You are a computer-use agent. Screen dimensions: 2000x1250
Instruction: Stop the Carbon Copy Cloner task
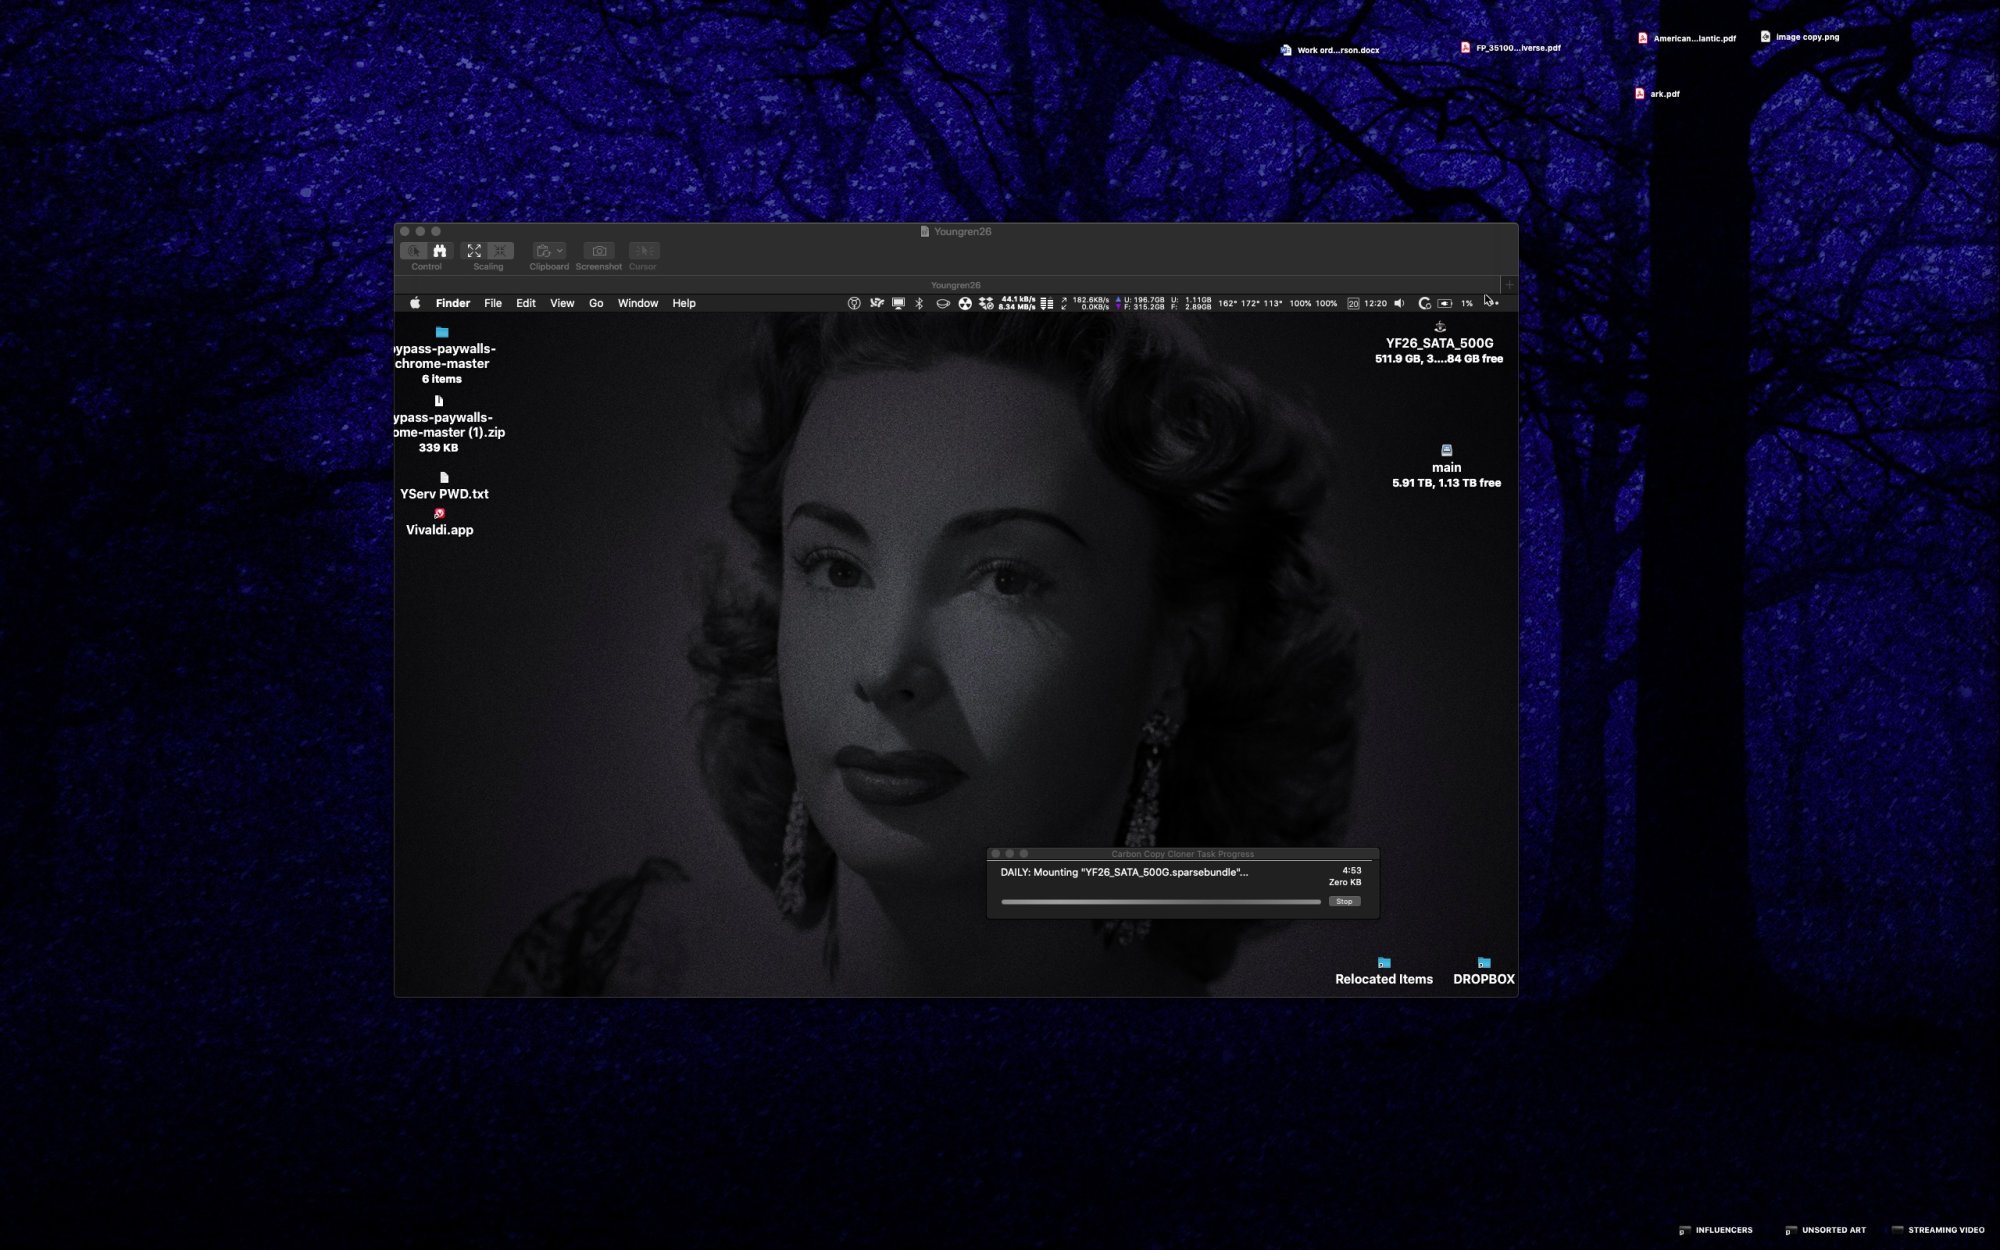point(1344,901)
